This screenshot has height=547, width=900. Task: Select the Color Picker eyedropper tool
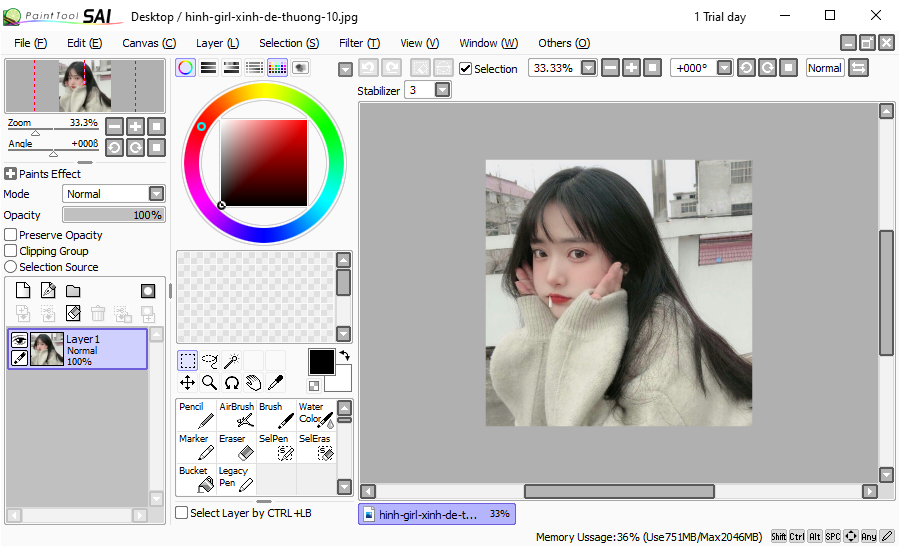275,383
